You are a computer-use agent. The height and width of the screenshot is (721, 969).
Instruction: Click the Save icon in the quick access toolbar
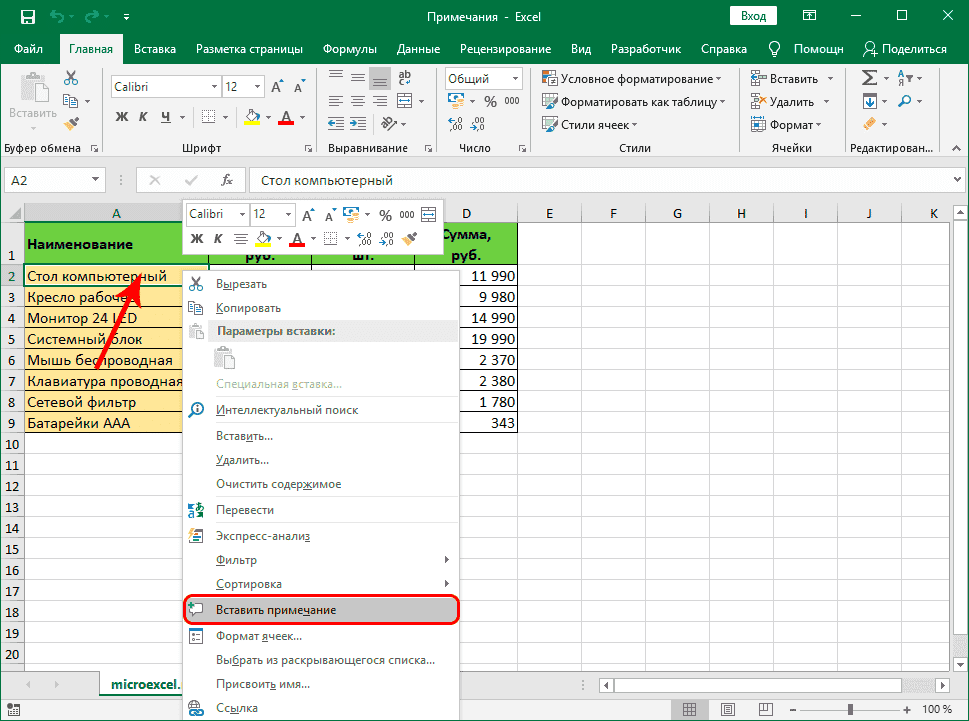(27, 17)
